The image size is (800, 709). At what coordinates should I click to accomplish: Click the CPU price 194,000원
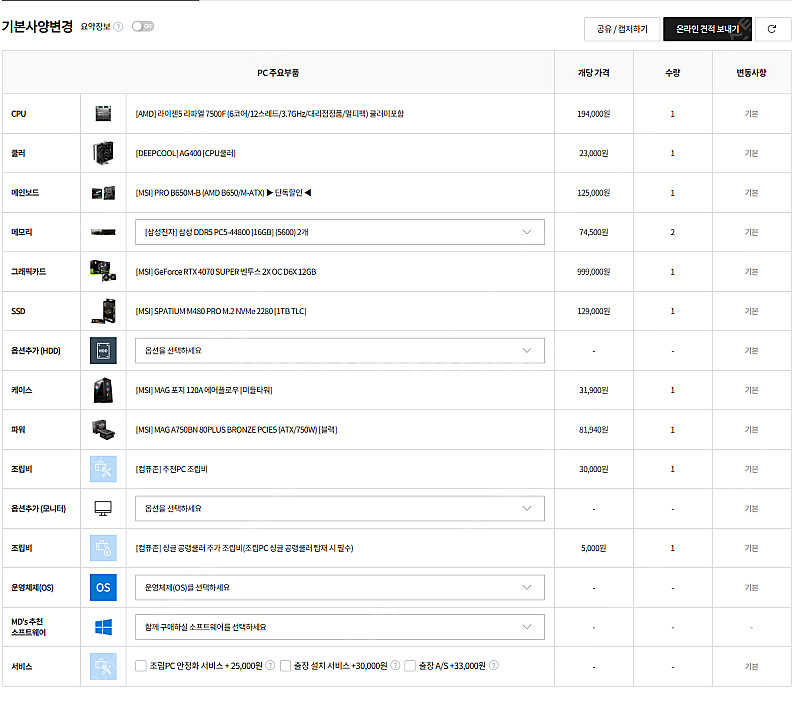(593, 114)
